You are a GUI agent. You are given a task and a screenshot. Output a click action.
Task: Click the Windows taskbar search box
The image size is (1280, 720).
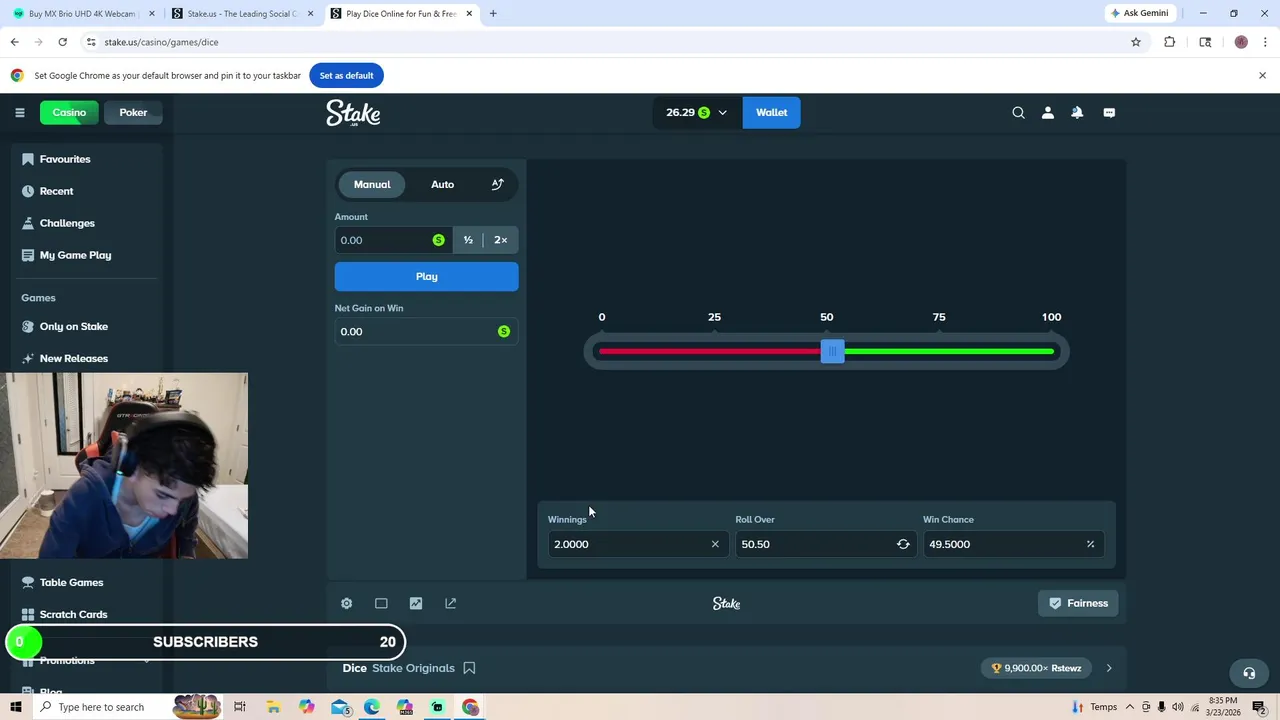(101, 707)
